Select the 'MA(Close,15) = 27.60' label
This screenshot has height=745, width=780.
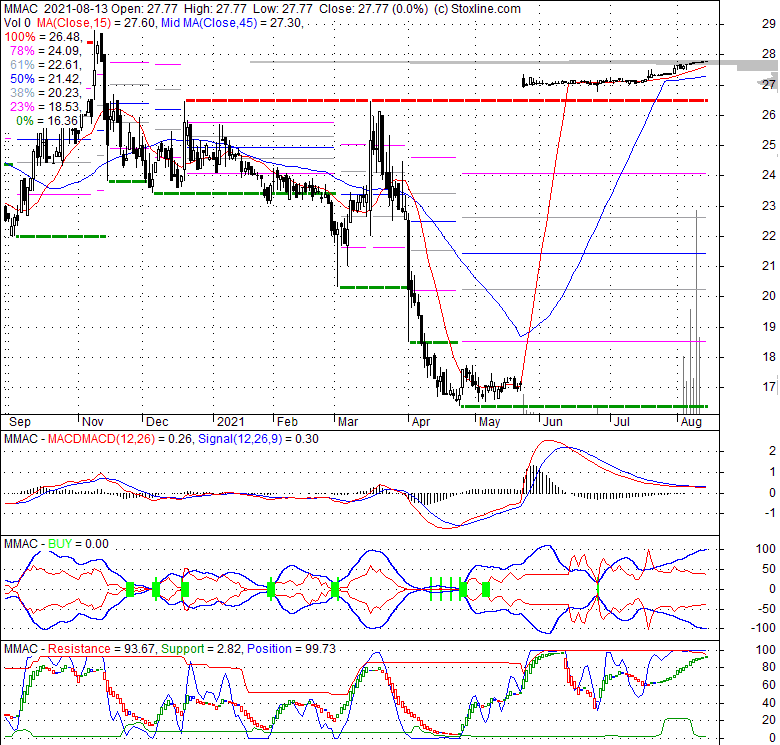(x=96, y=23)
